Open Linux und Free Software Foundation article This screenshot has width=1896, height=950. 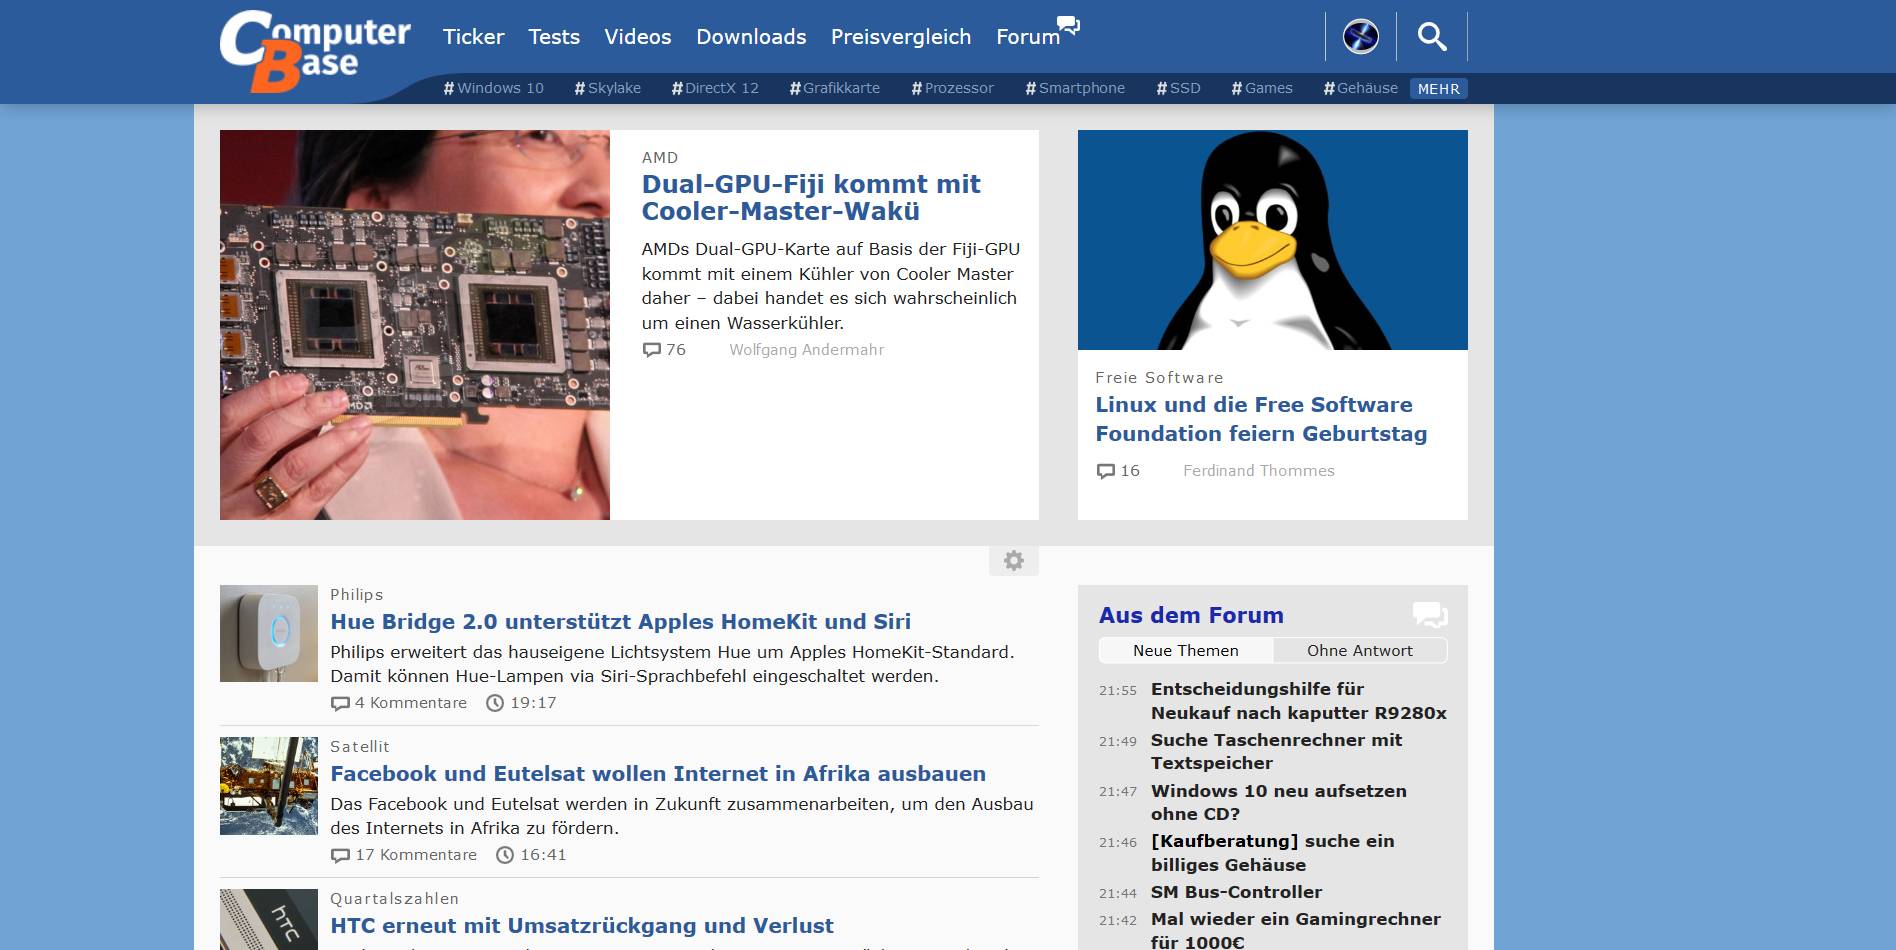tap(1261, 419)
